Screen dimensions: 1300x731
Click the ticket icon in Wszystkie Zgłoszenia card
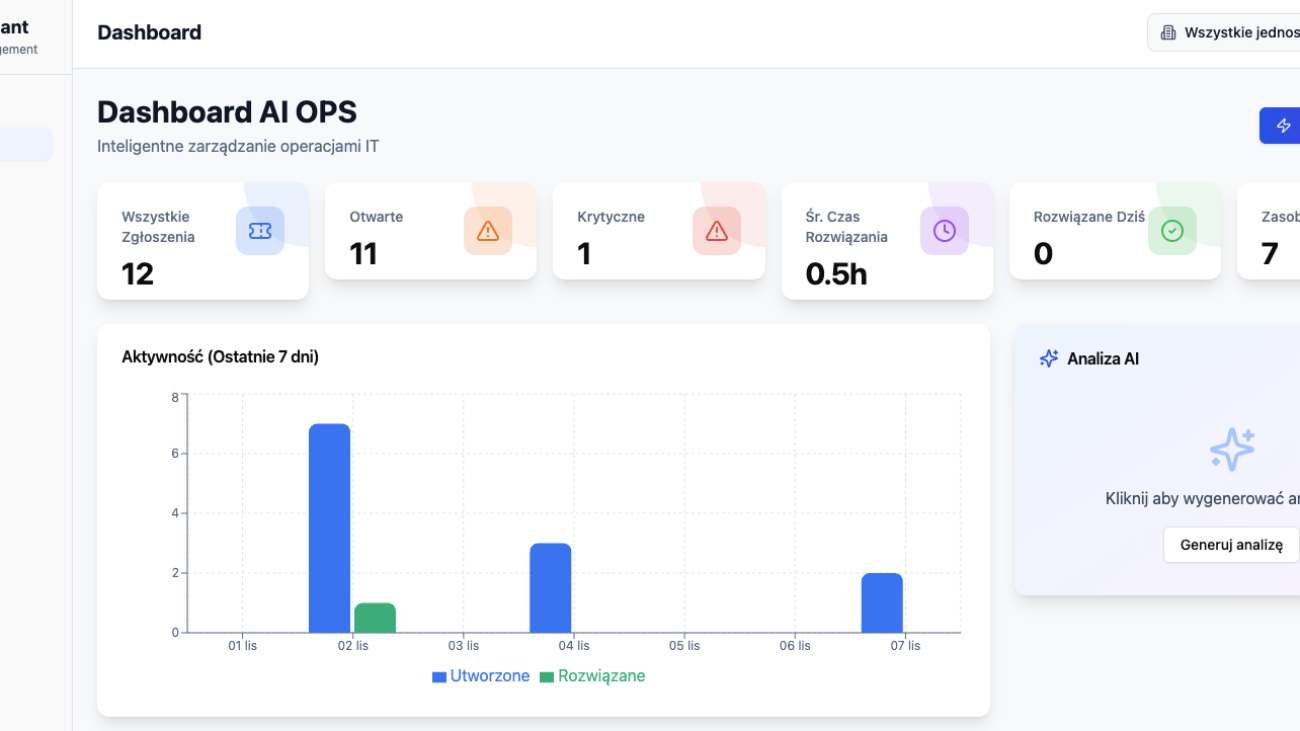click(x=260, y=231)
